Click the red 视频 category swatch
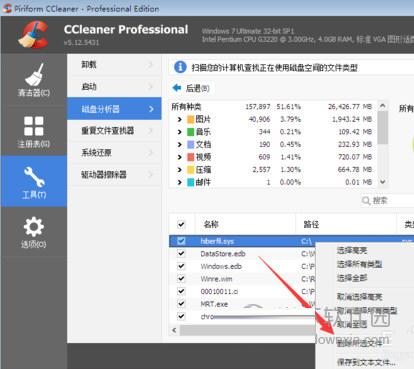Screen dimensions: 414x369 pyautogui.click(x=190, y=157)
